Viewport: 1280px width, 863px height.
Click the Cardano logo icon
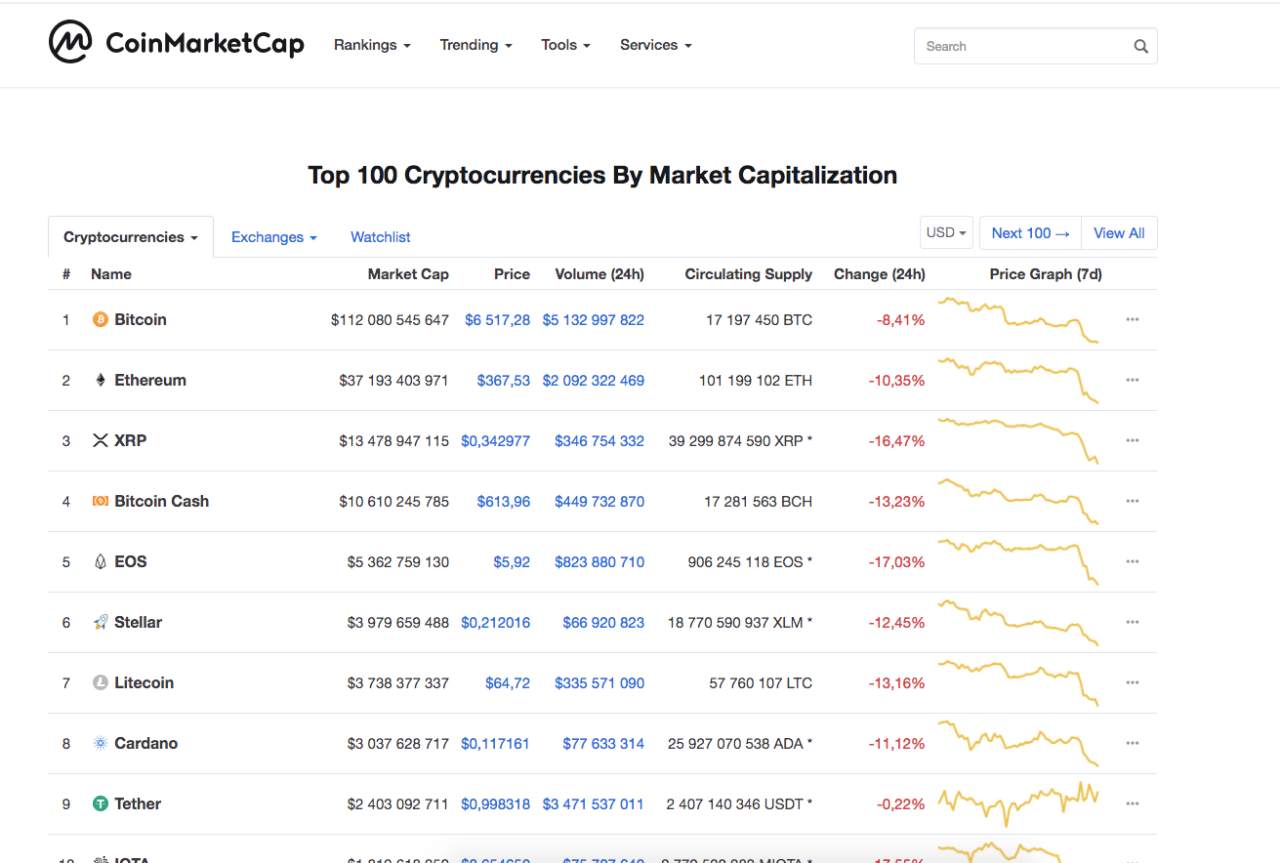coord(100,743)
